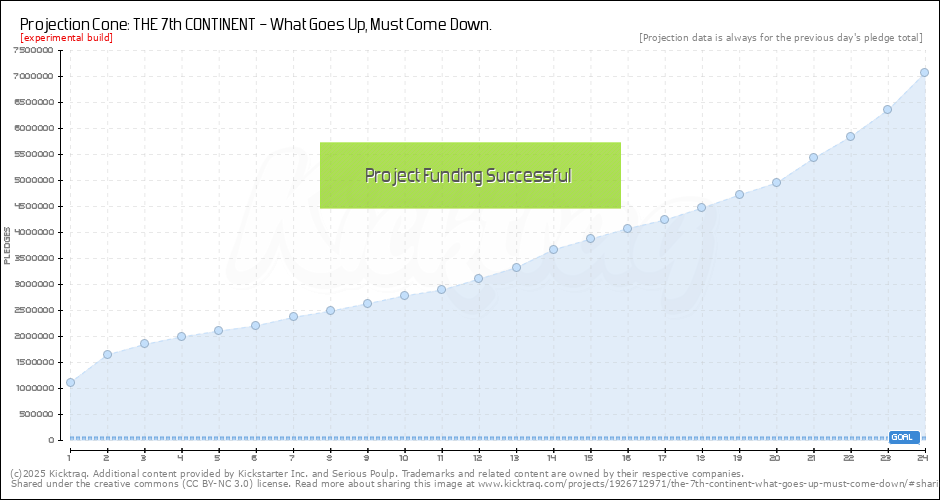Click the blue GOAL label

point(903,437)
